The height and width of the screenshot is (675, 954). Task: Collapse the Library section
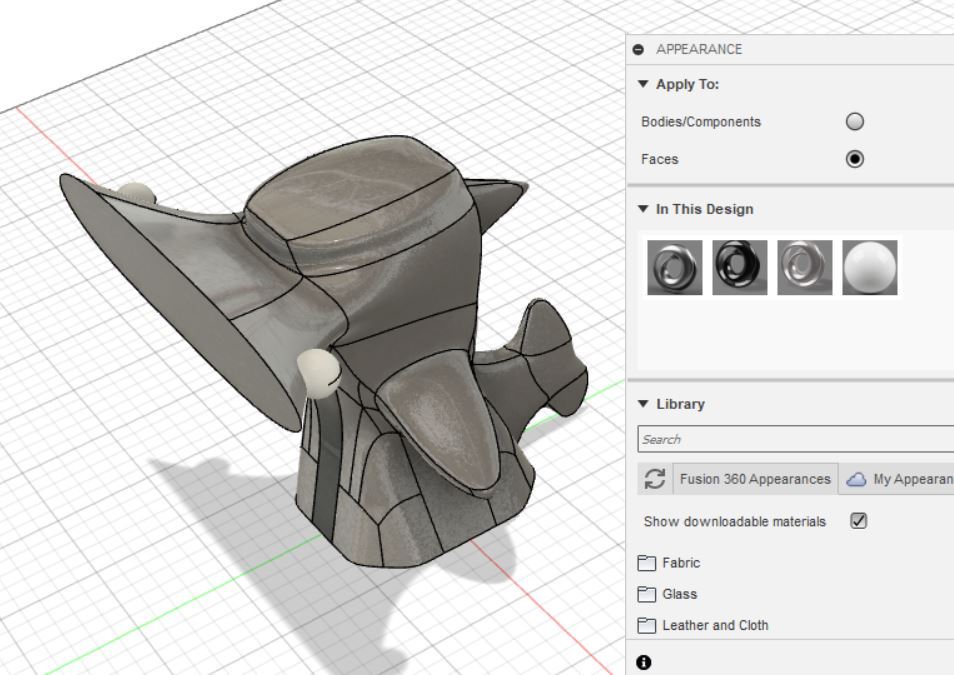643,404
